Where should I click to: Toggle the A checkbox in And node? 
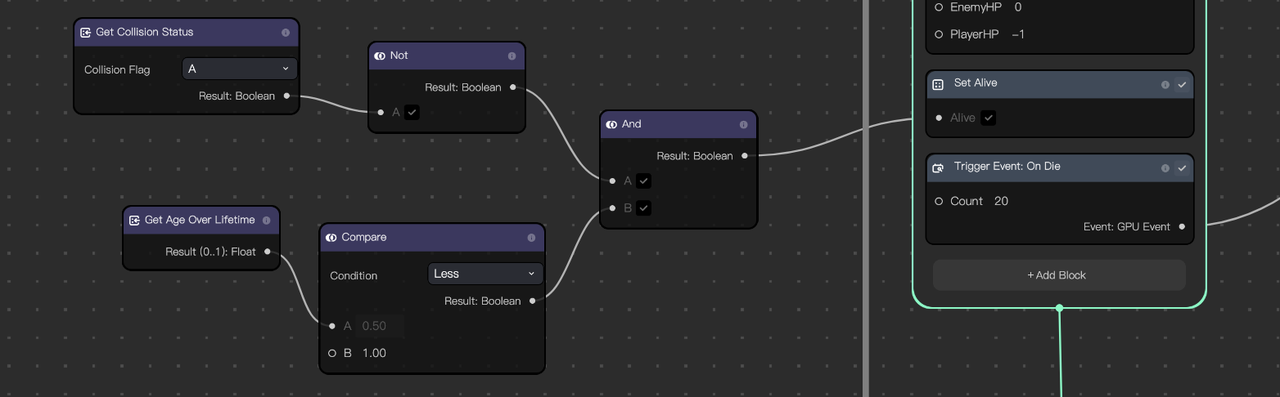[x=644, y=181]
